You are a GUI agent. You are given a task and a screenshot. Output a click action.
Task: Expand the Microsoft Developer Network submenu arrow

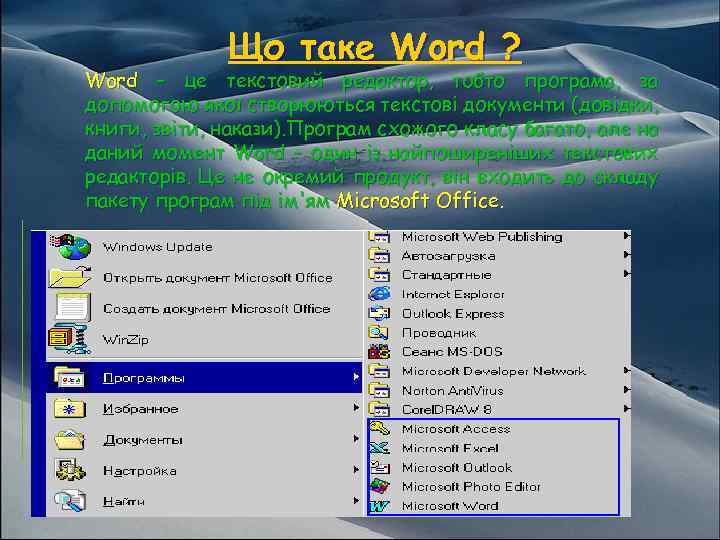point(626,370)
